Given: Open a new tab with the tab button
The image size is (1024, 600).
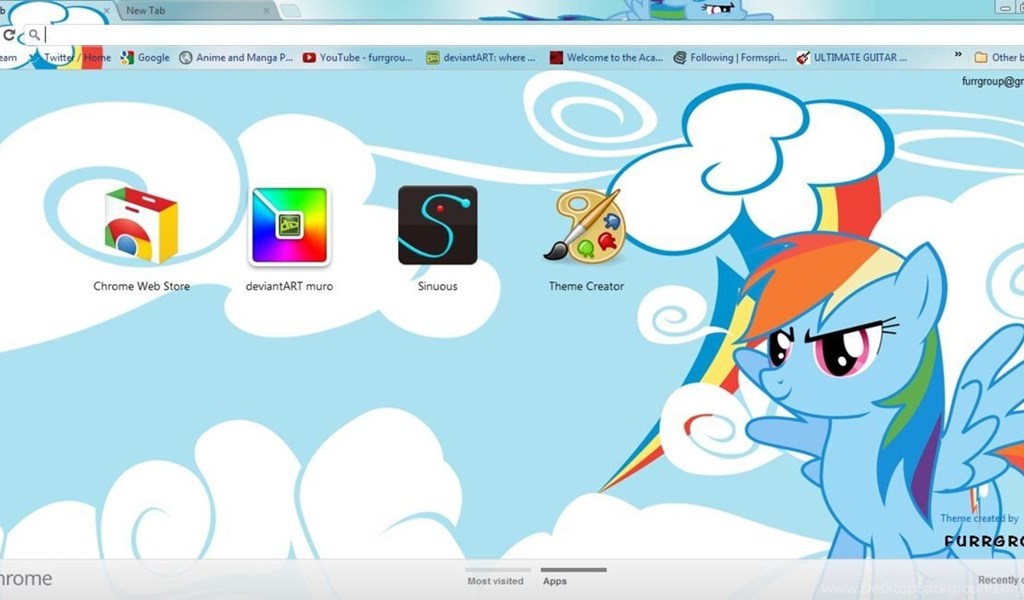Looking at the screenshot, I should point(290,10).
